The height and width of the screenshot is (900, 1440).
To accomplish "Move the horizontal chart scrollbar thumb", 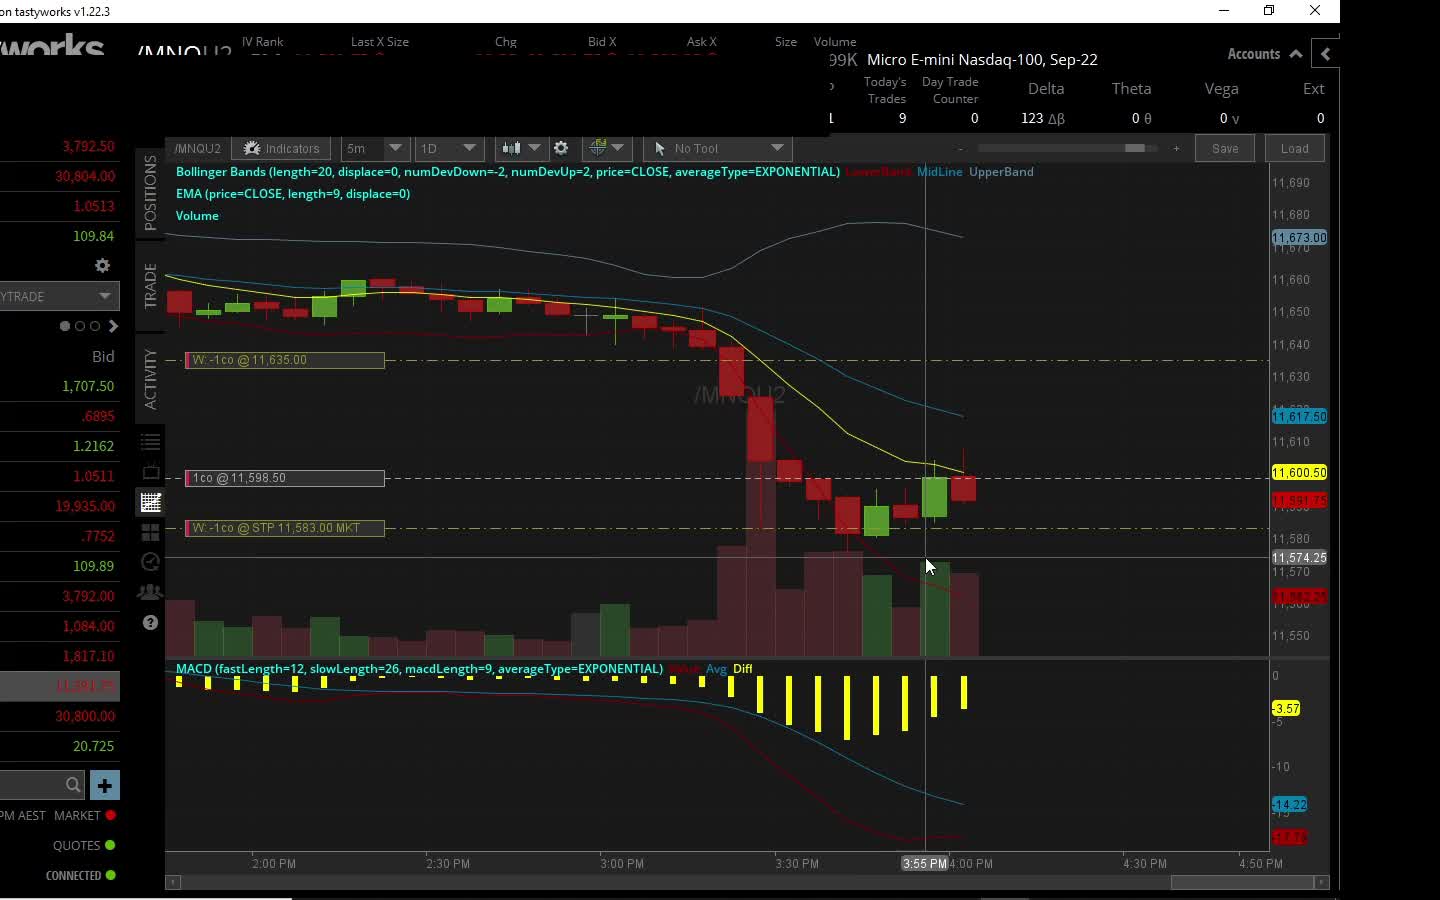I will point(1241,882).
